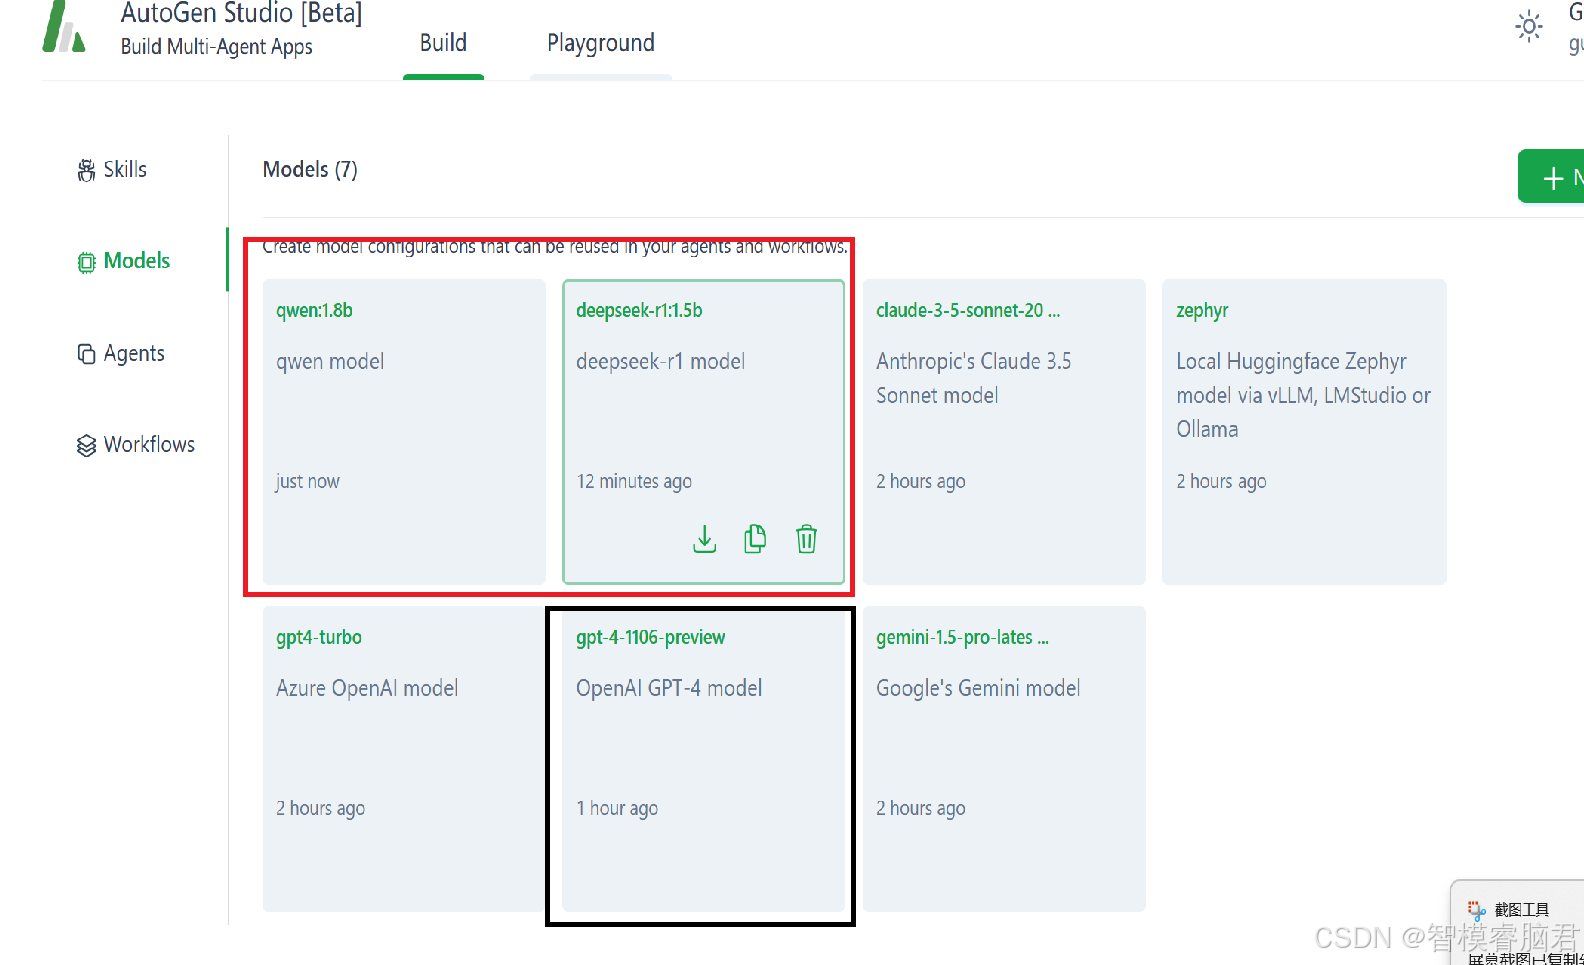
Task: Open the gpt-4-1106-preview model card
Action: [703, 759]
